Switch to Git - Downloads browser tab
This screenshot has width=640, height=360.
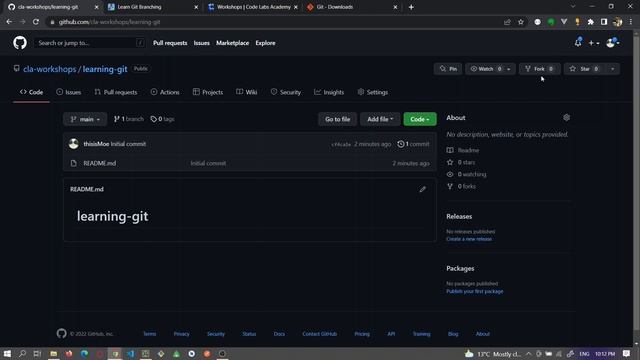click(351, 7)
